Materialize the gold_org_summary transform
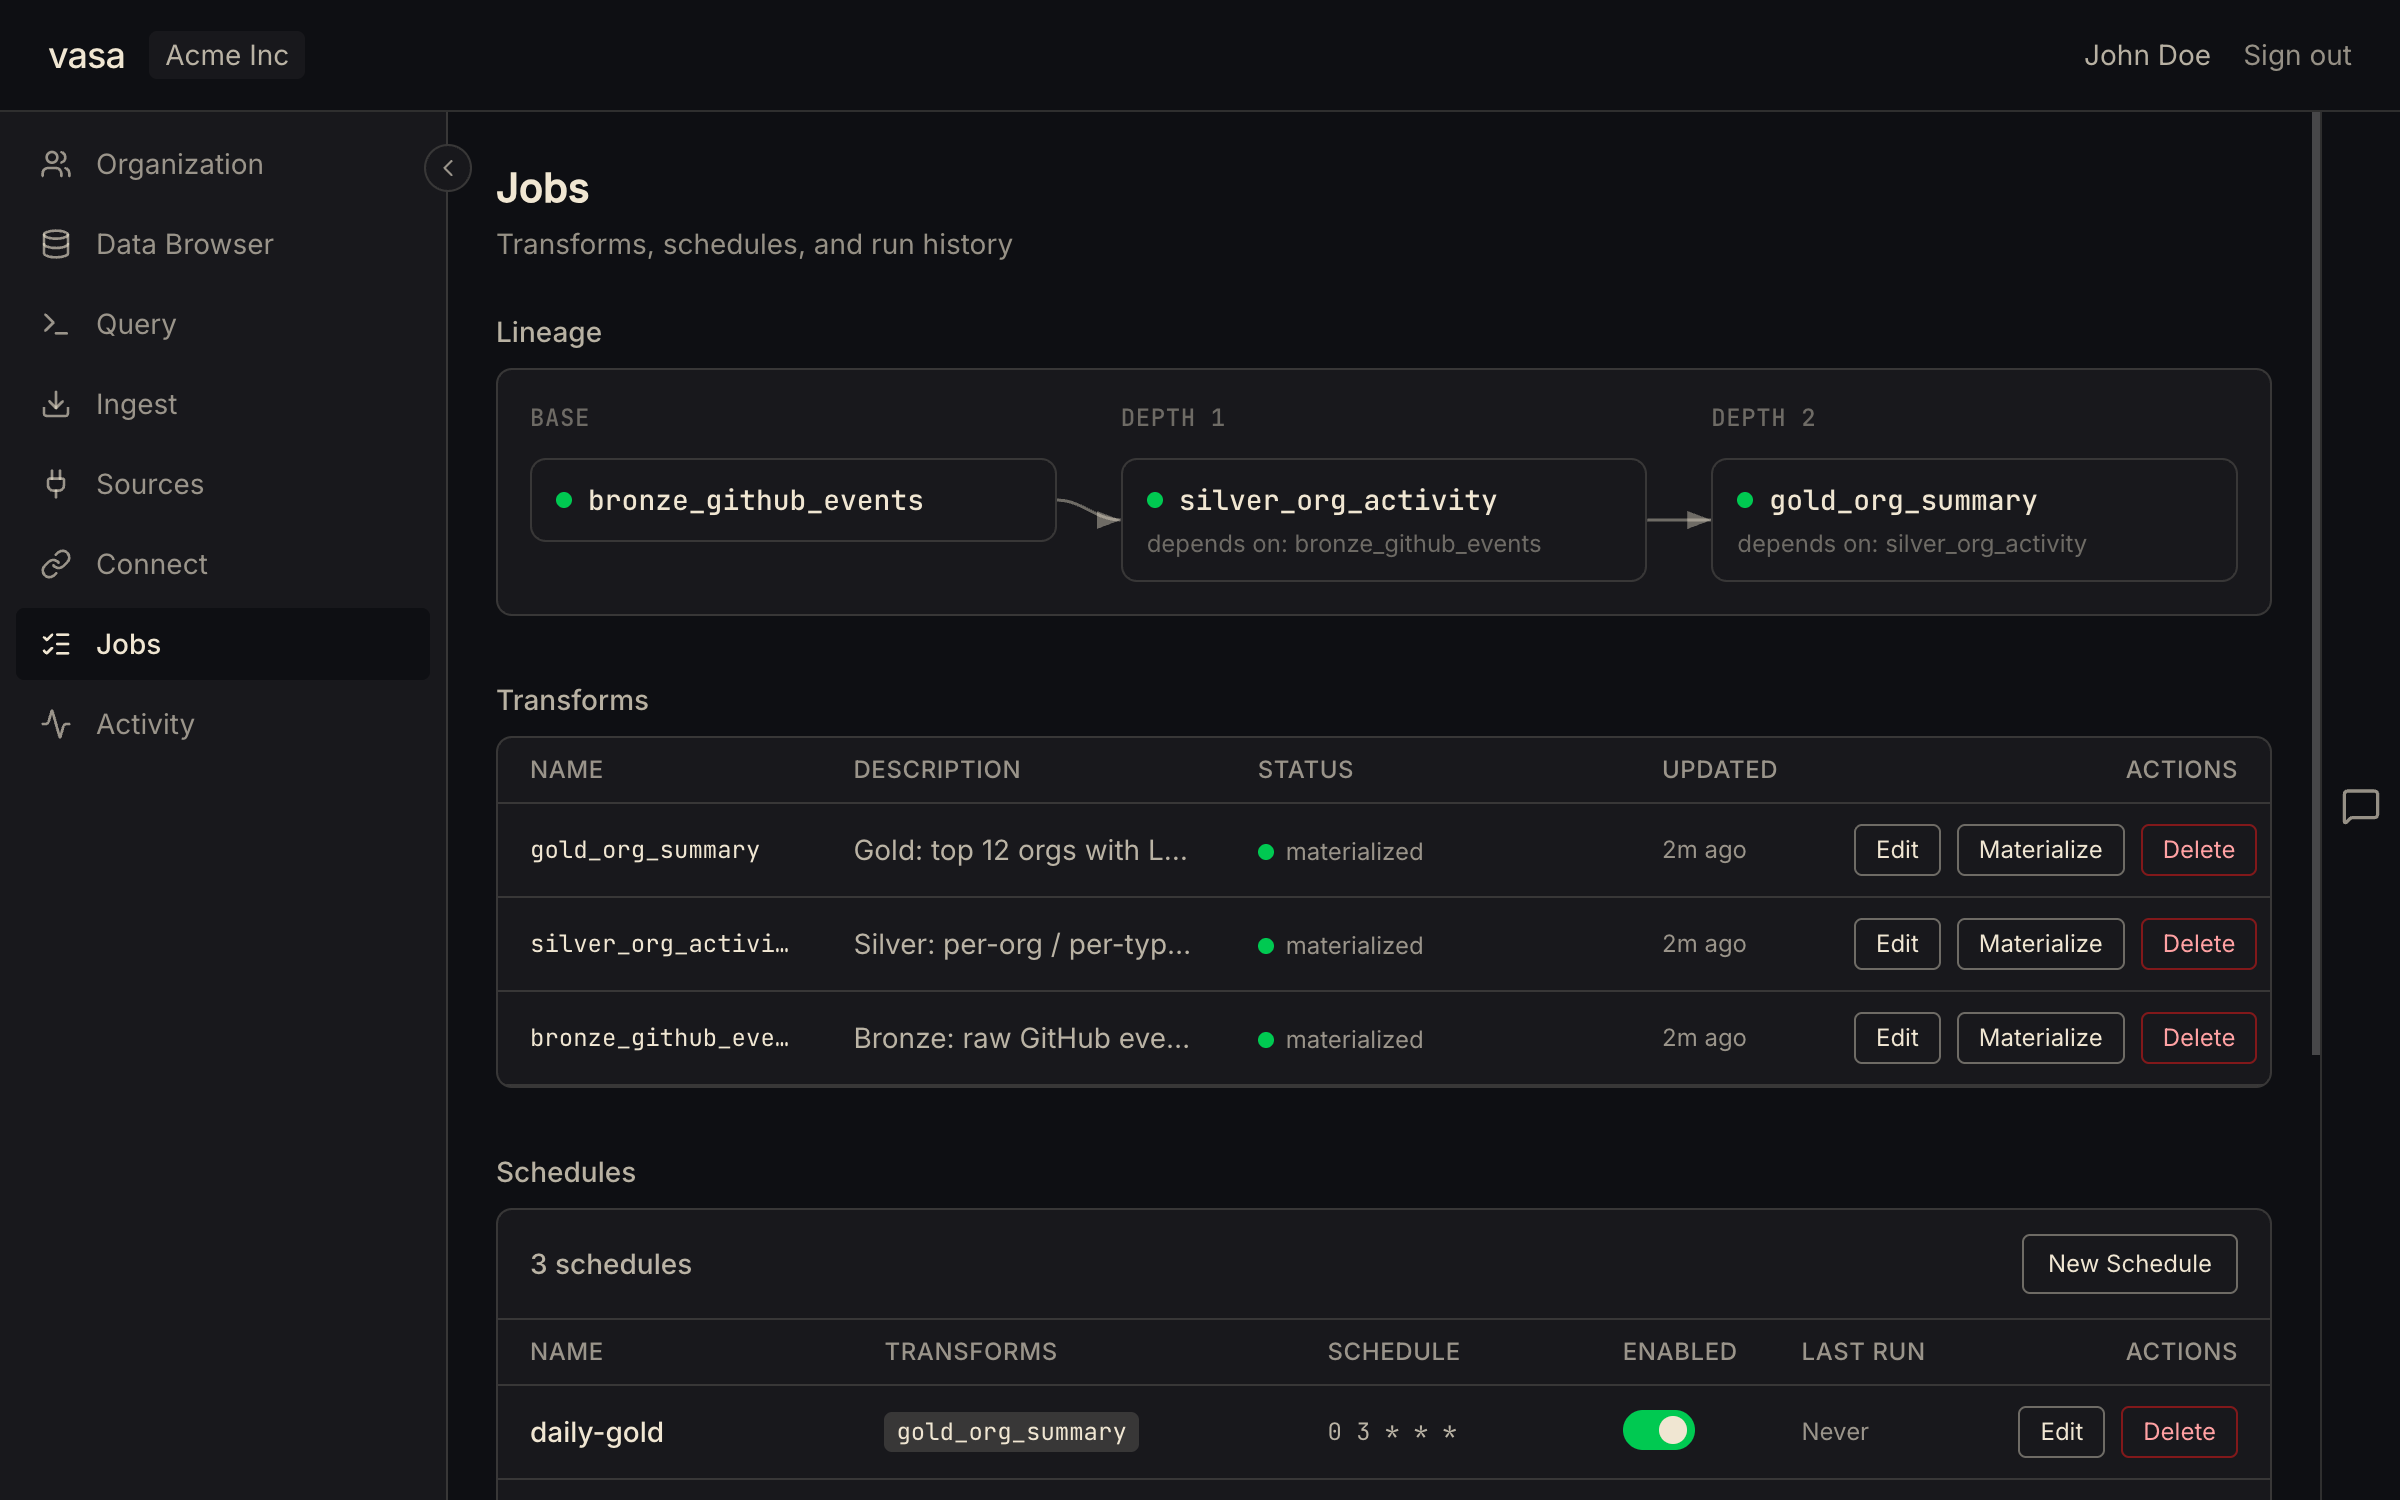 (2040, 850)
